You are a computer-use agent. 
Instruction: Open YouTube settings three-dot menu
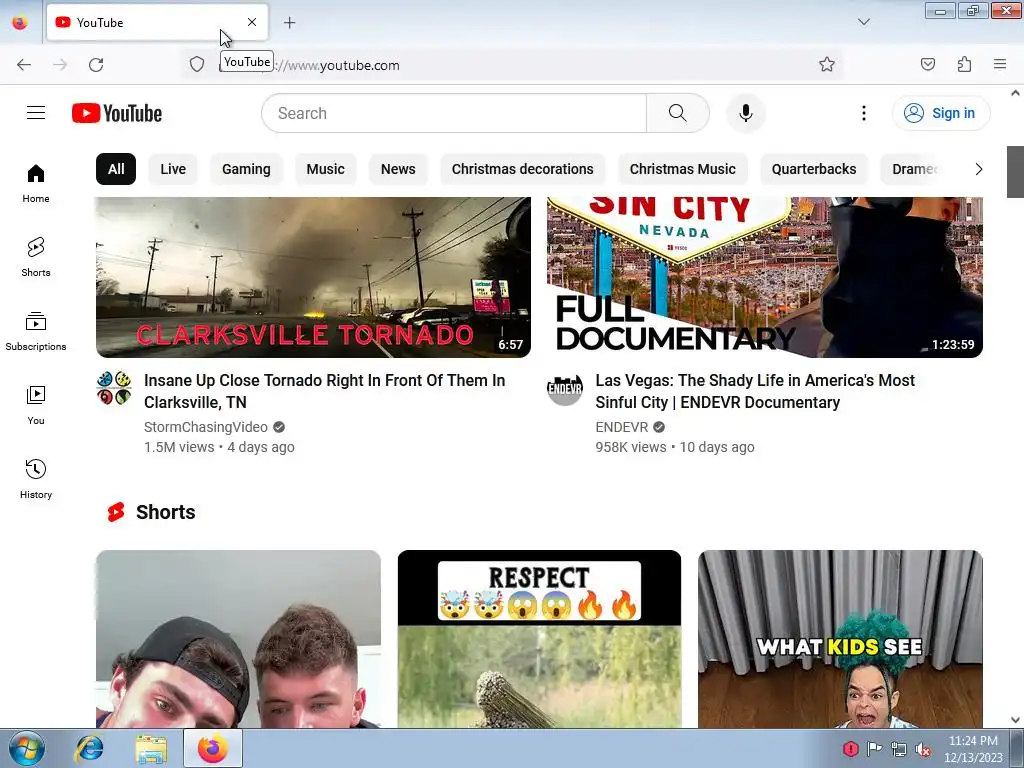point(863,113)
